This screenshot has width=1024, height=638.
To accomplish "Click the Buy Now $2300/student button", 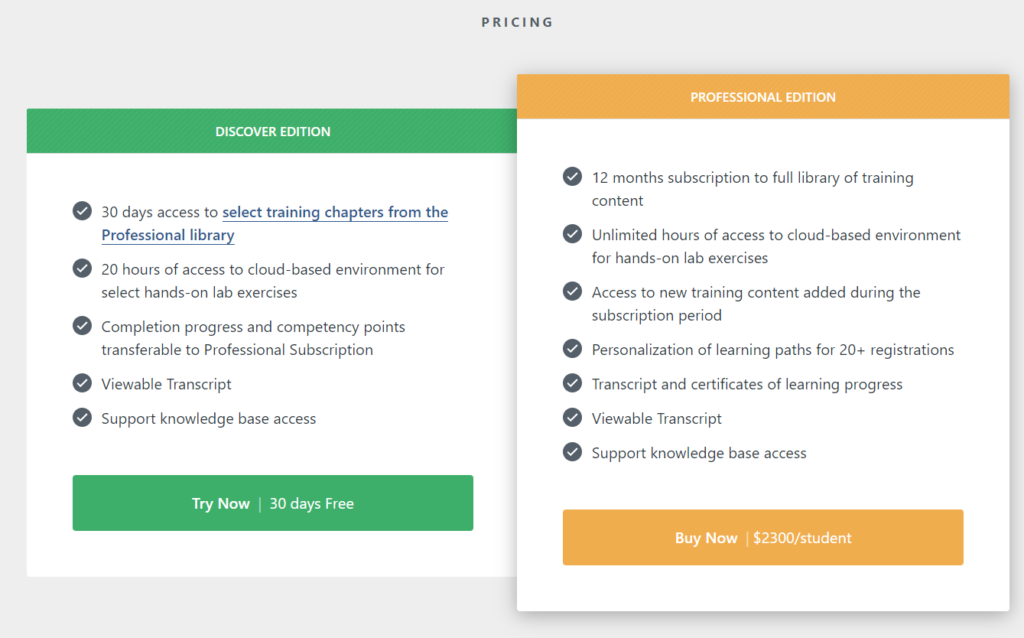I will (763, 537).
